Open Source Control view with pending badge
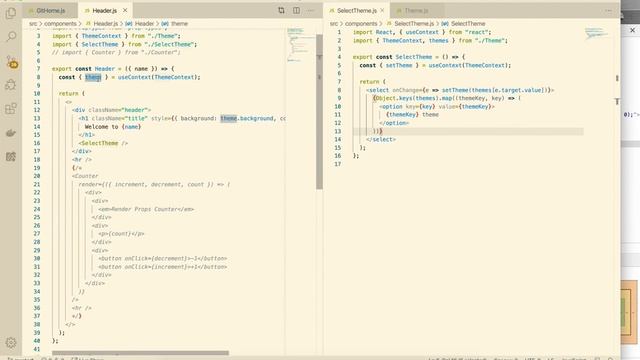The image size is (640, 360). point(11,62)
